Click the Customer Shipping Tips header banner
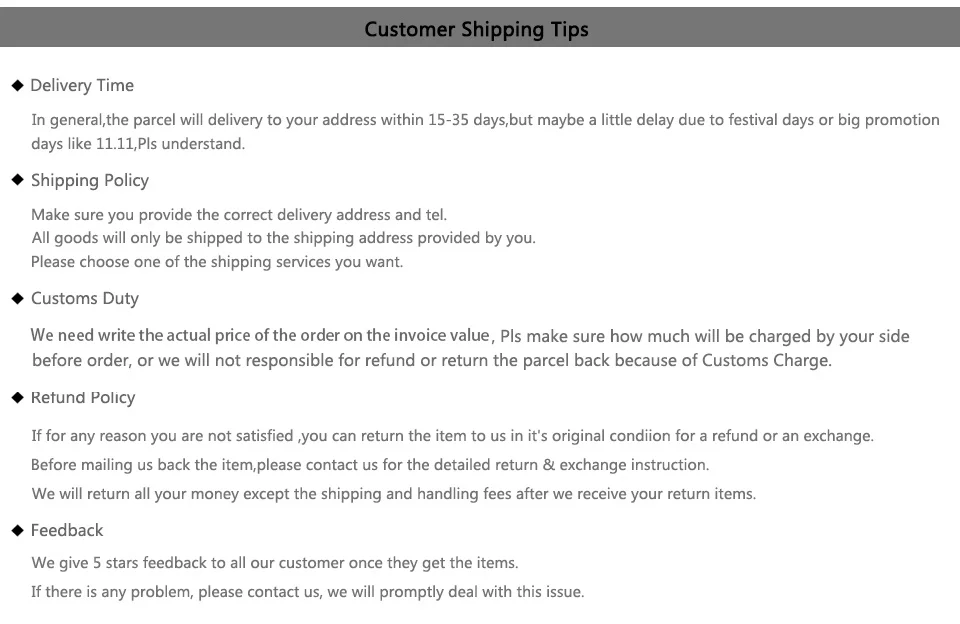Screen dimensions: 960x624 coord(480,28)
